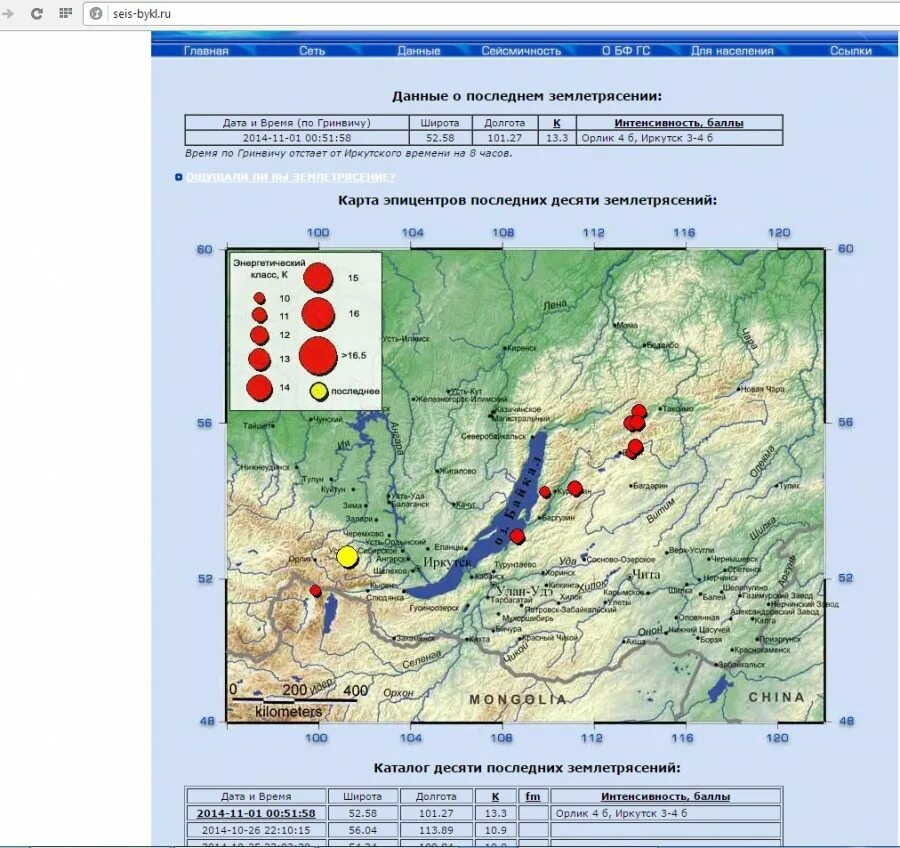Click the legend circle for class 16
This screenshot has height=848, width=900.
coord(318,314)
